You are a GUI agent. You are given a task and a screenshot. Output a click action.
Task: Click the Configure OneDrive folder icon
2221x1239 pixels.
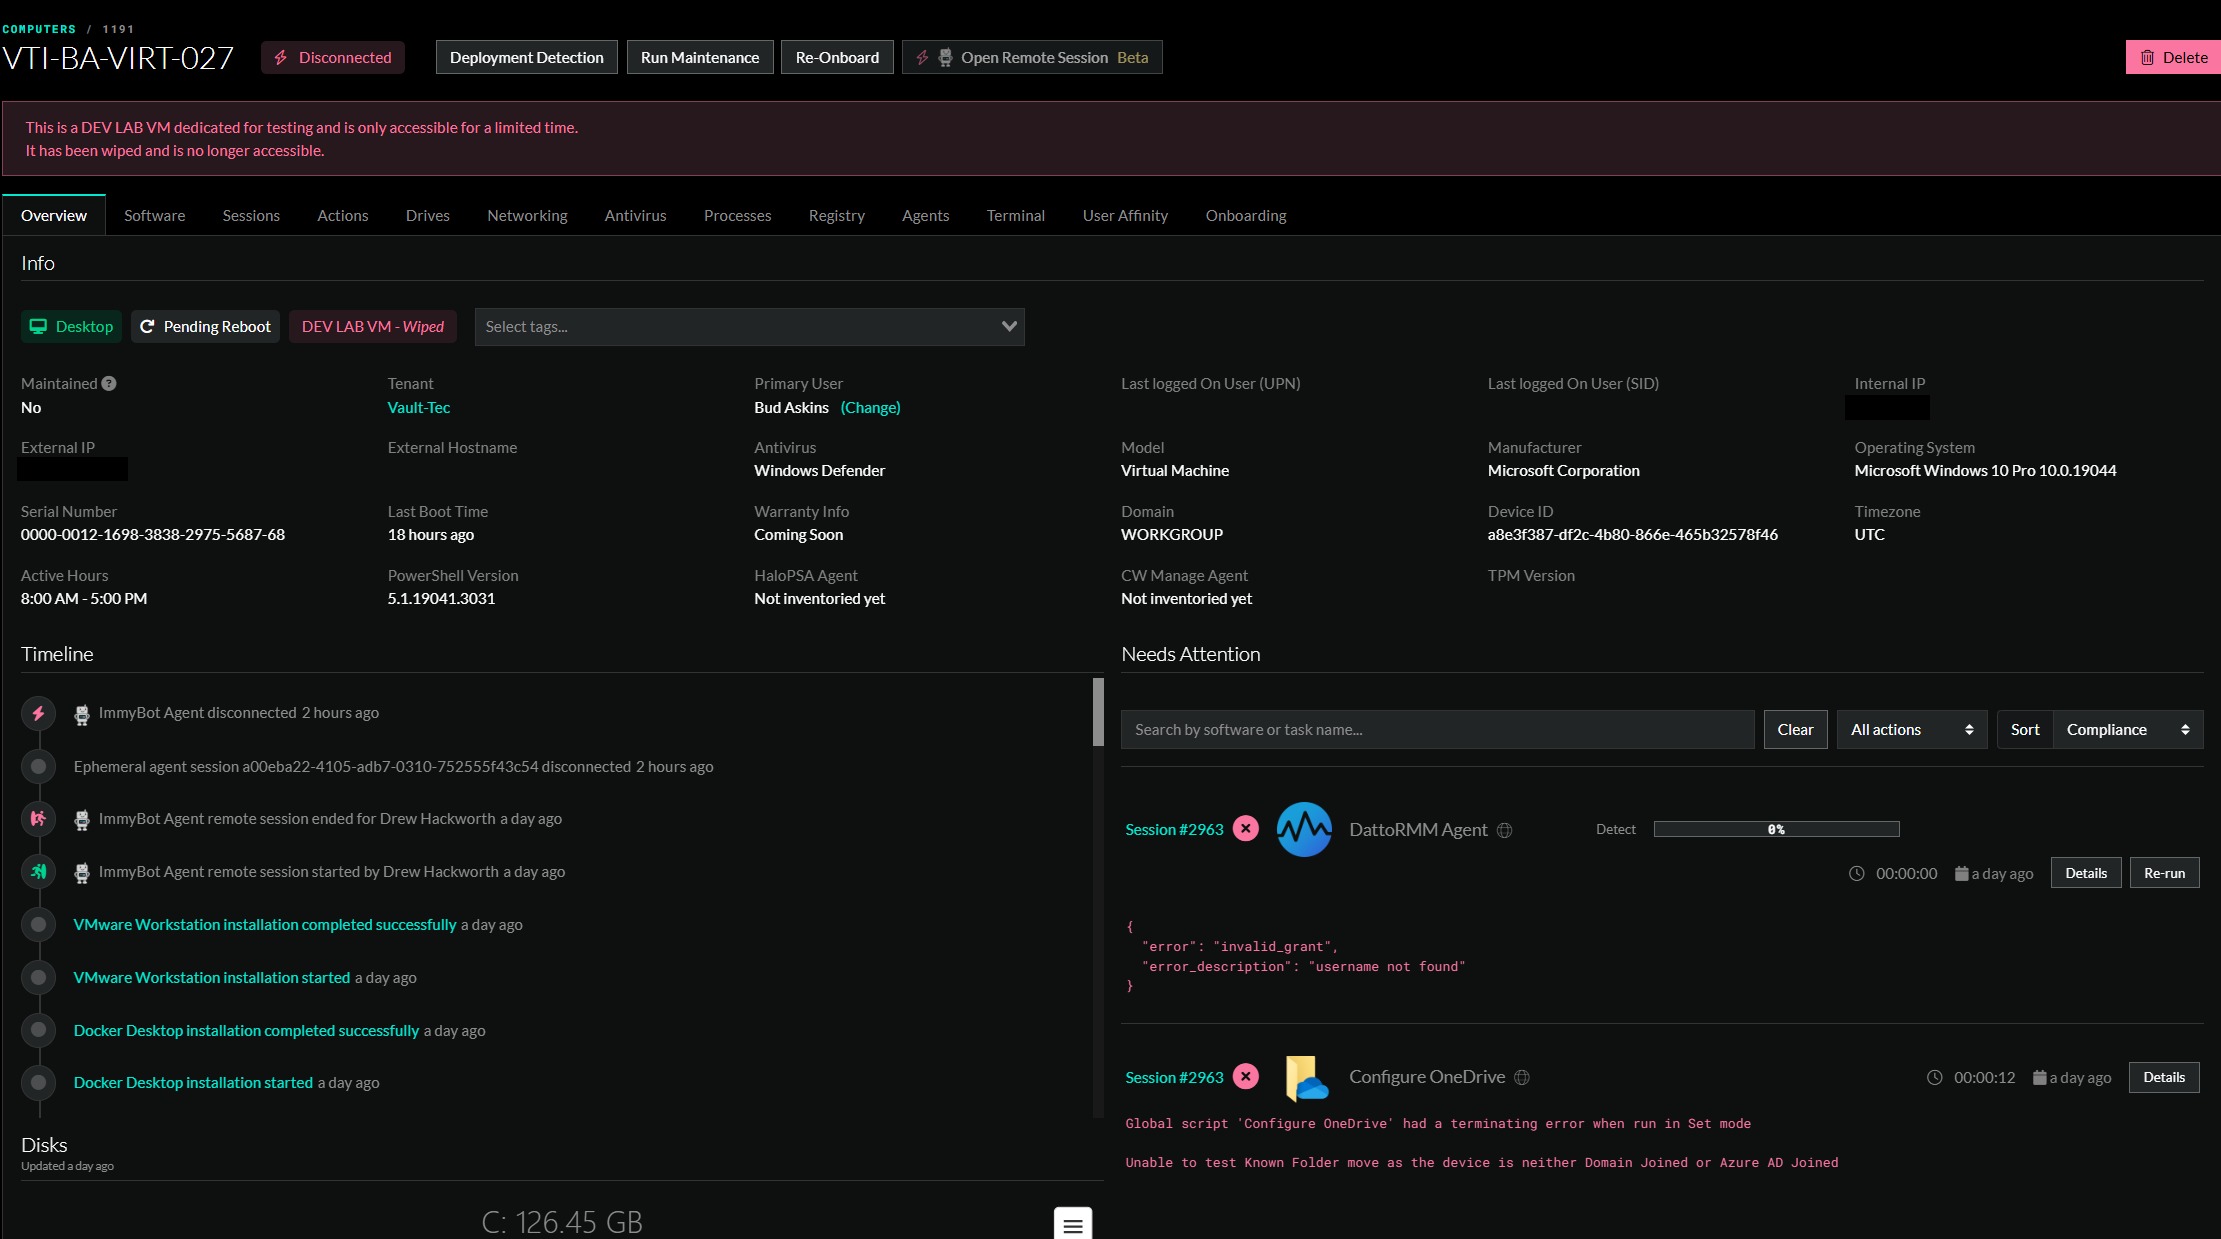(x=1306, y=1078)
